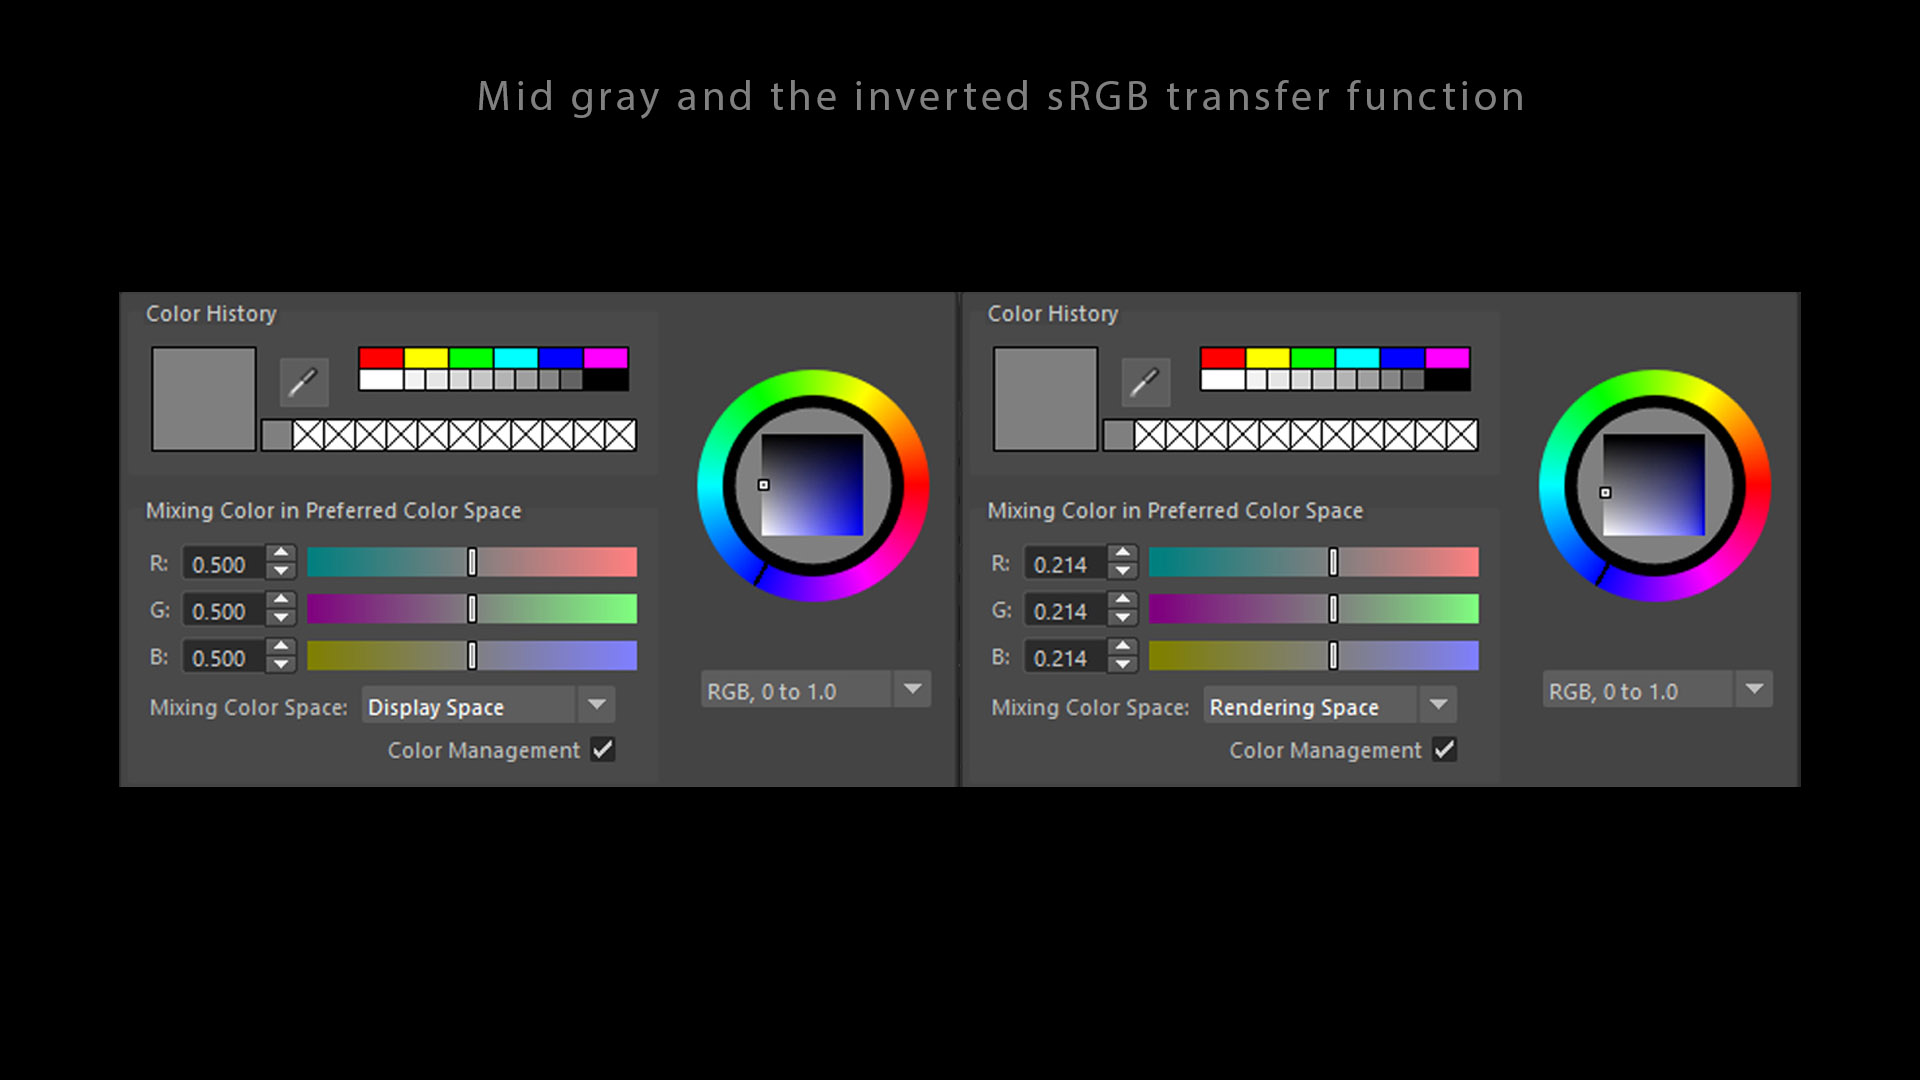Select magenta swatch in left panel palette
This screenshot has height=1080, width=1920.
pyautogui.click(x=606, y=358)
